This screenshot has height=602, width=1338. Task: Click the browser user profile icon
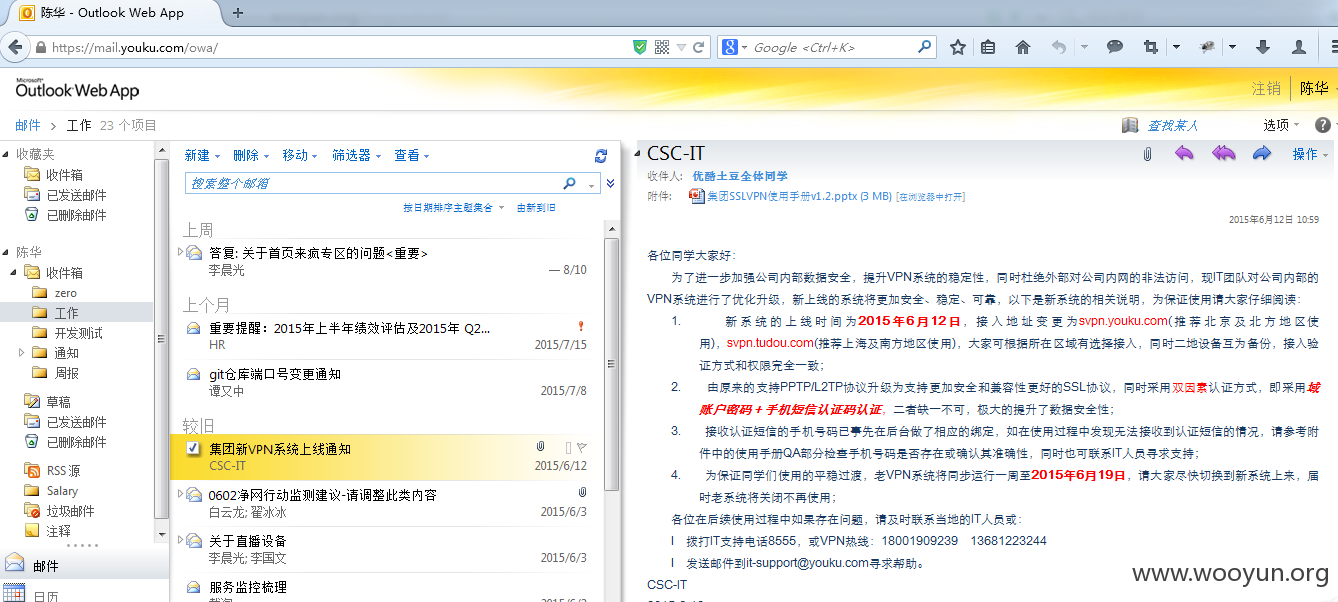1299,47
